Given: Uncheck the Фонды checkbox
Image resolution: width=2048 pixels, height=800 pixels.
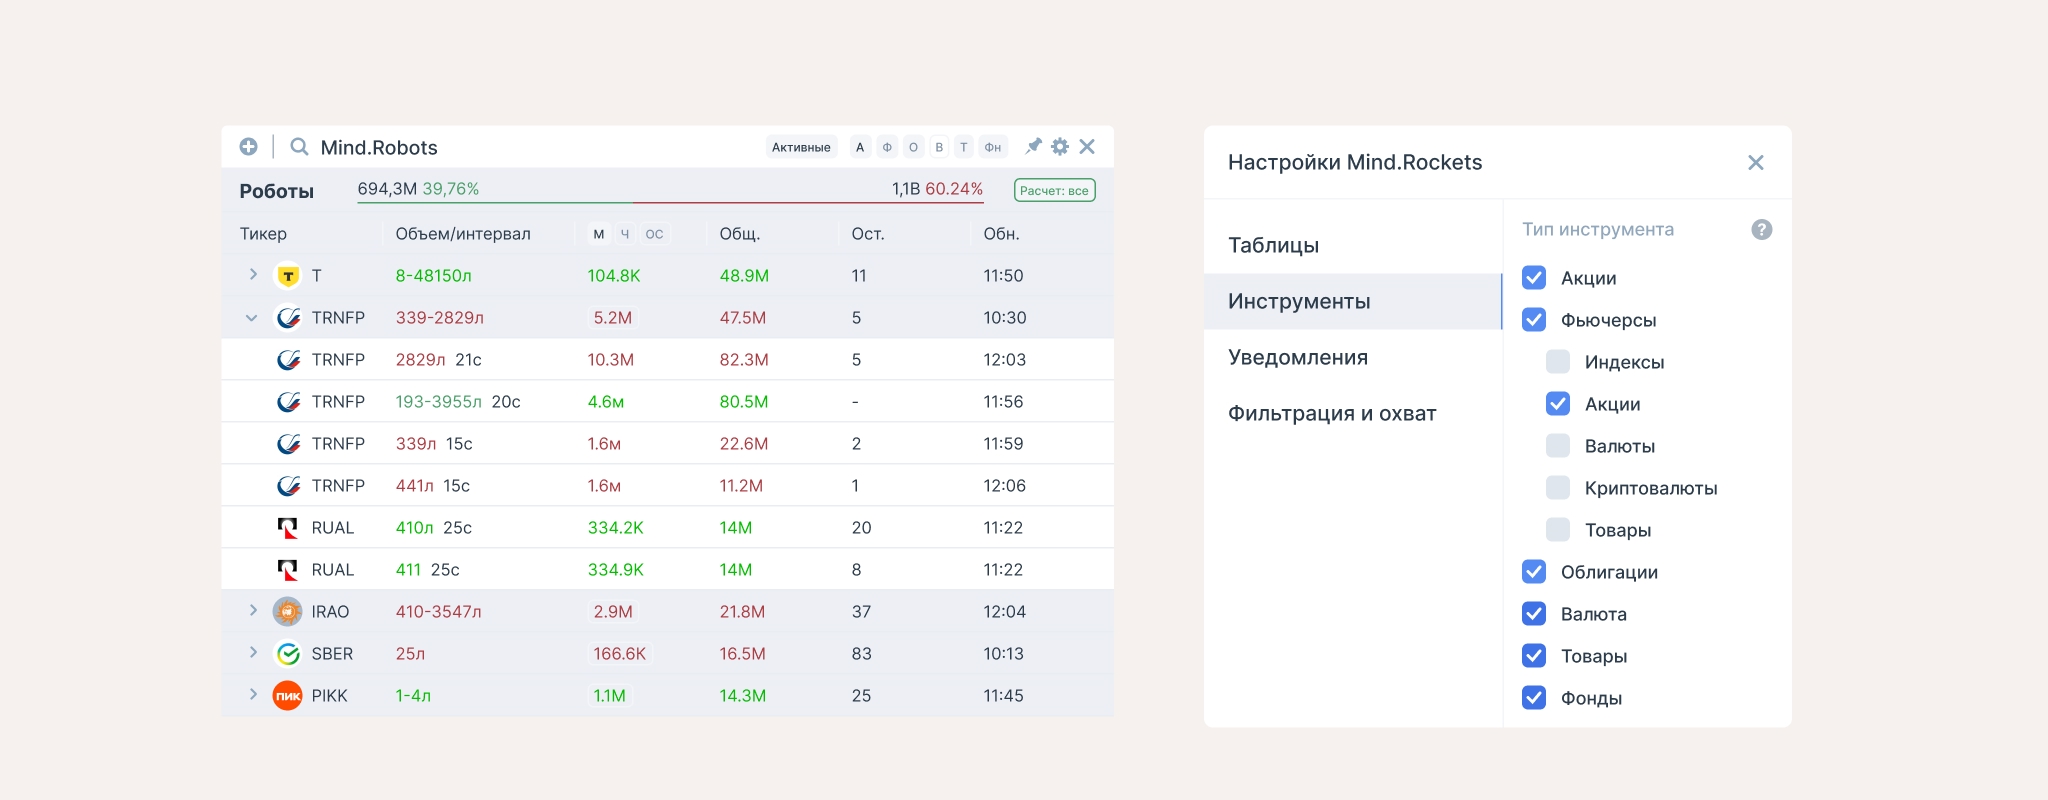Looking at the screenshot, I should pos(1534,698).
